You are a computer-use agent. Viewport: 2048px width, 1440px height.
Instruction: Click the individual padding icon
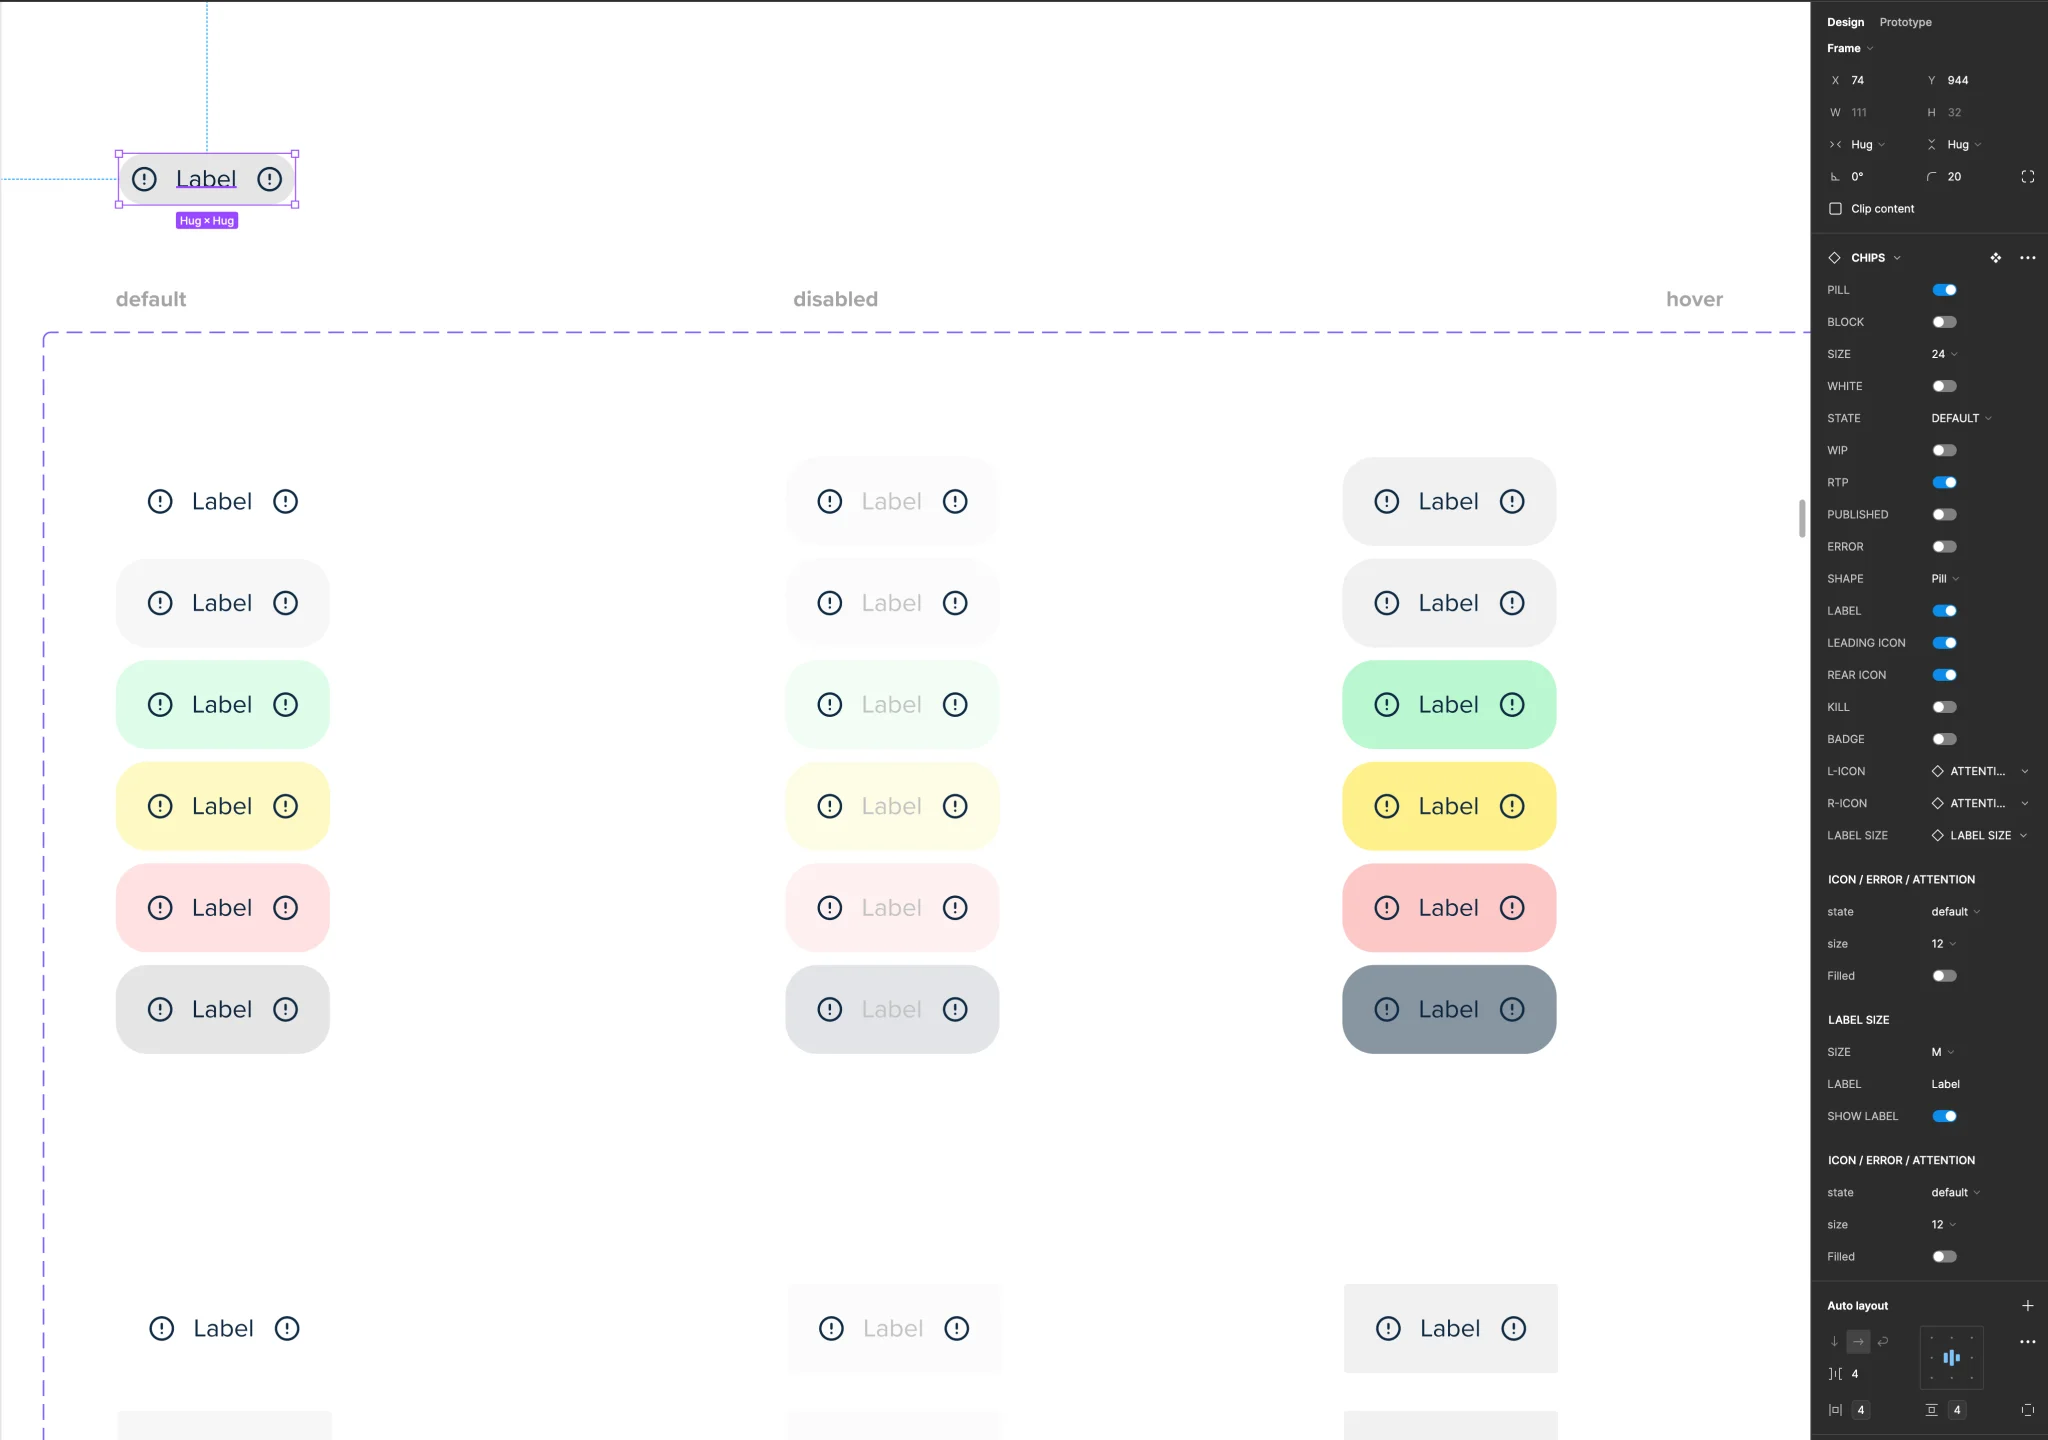click(x=2027, y=1410)
